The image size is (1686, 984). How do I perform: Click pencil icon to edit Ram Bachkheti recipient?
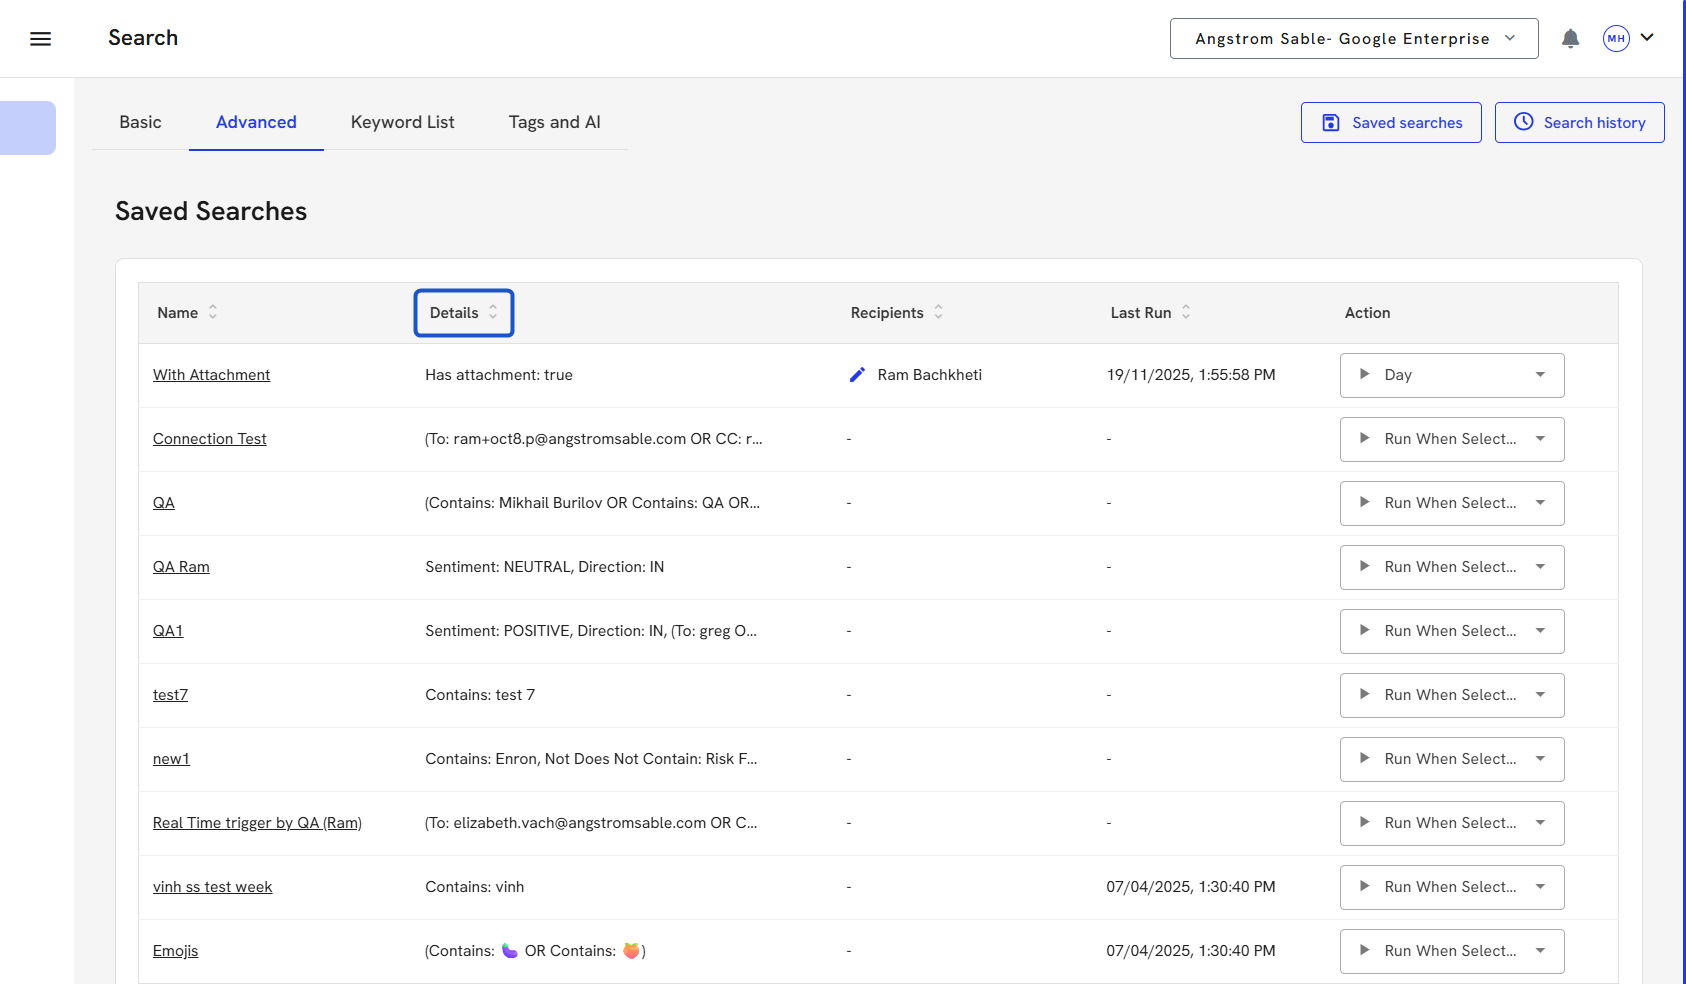click(857, 375)
